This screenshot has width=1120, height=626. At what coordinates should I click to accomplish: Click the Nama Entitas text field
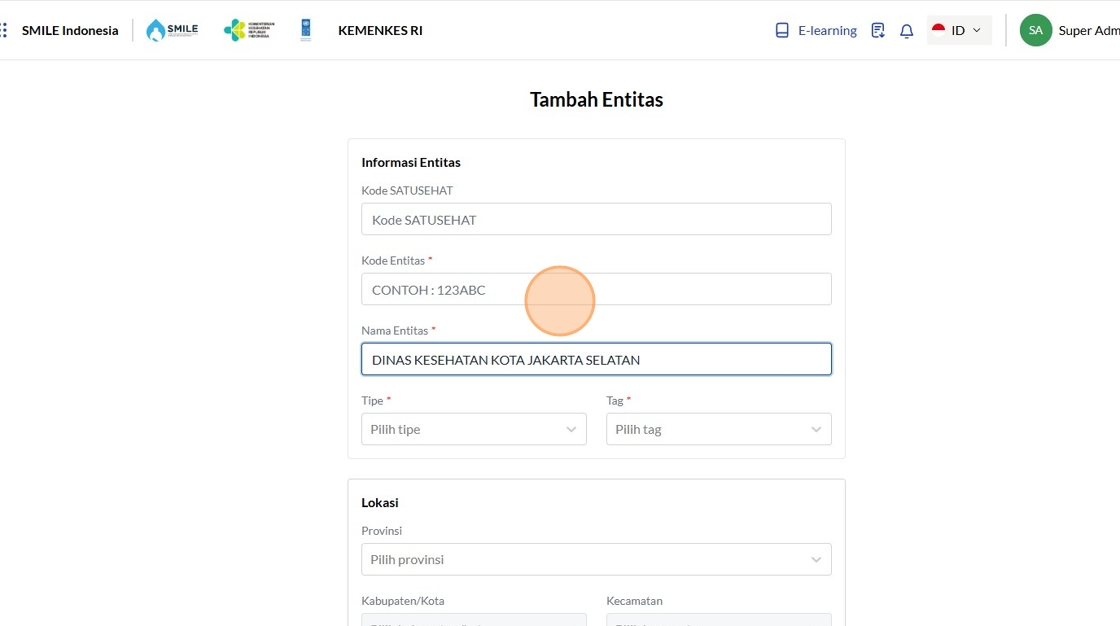point(596,359)
